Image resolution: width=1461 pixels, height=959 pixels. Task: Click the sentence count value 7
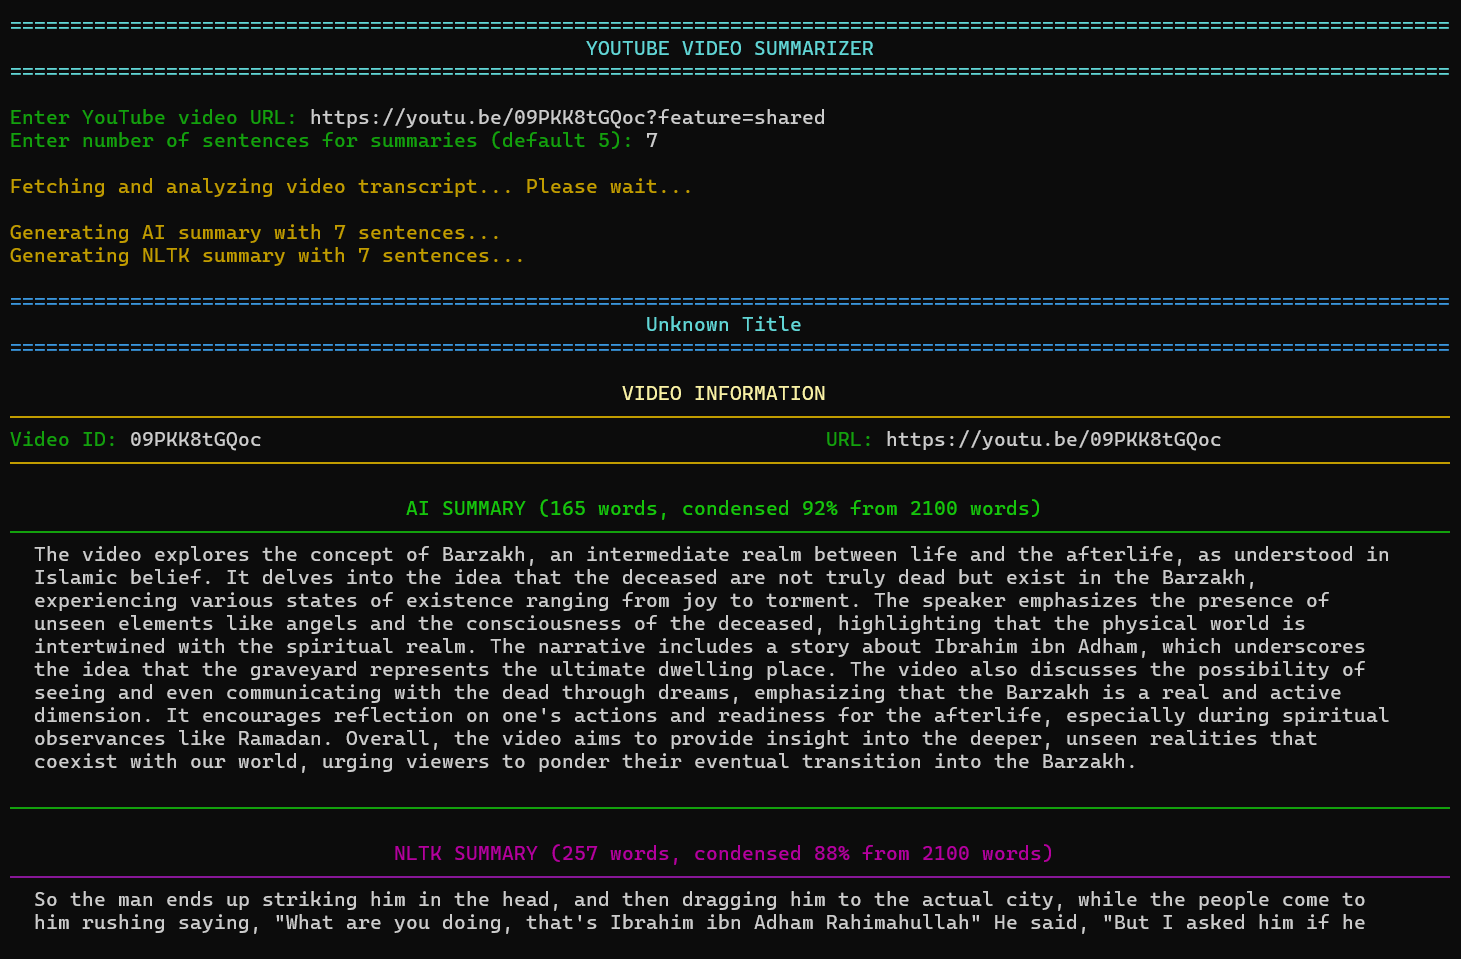(x=652, y=141)
